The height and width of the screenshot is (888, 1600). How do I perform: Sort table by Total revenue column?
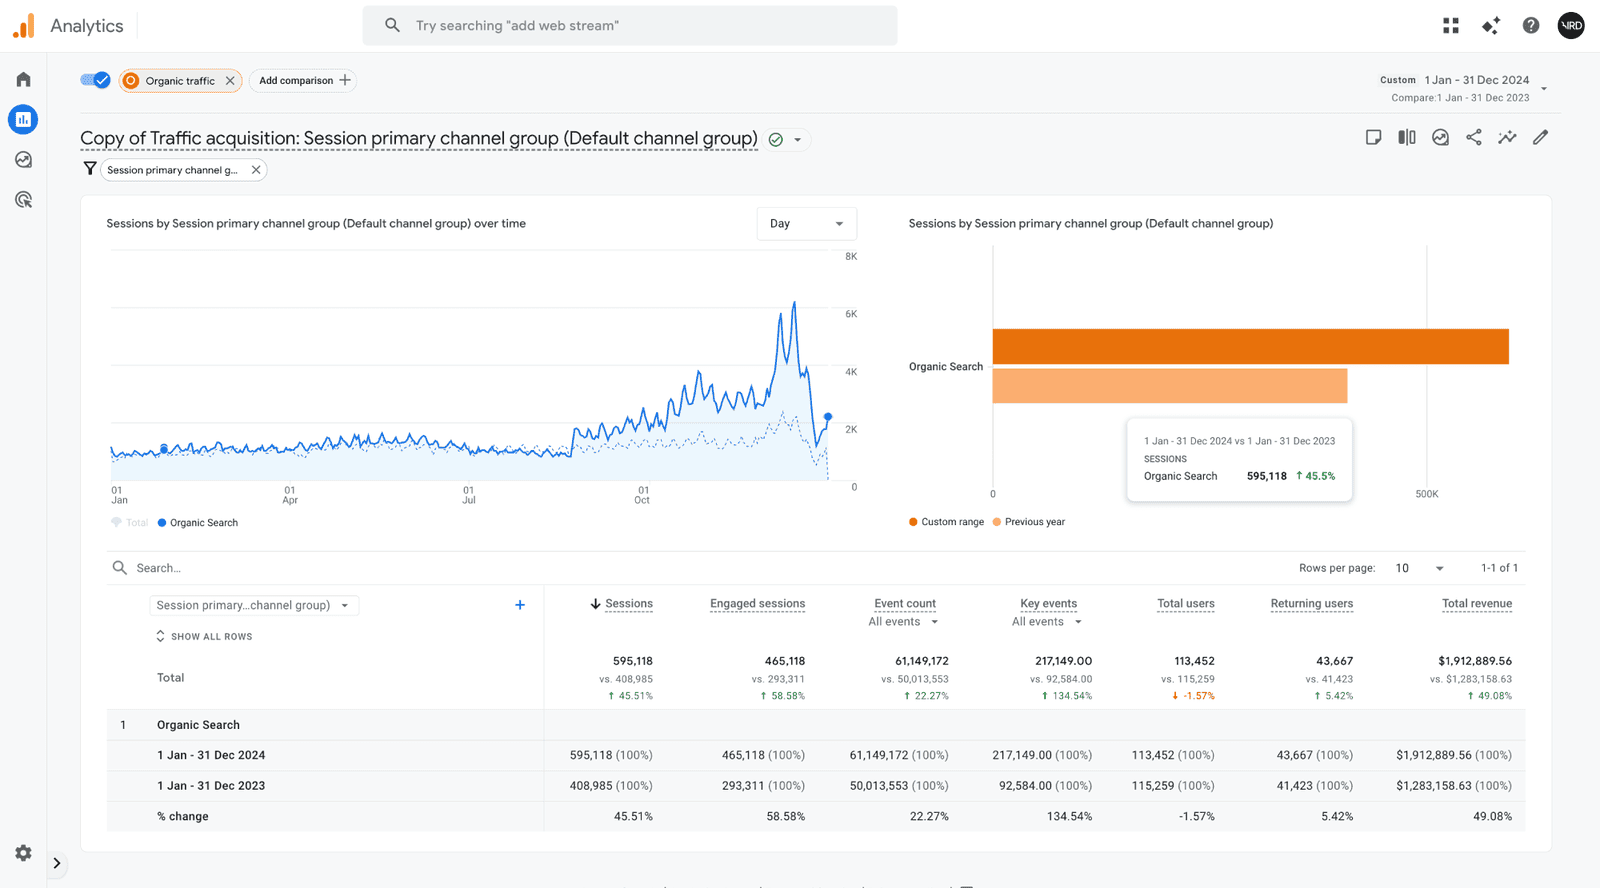coord(1476,604)
